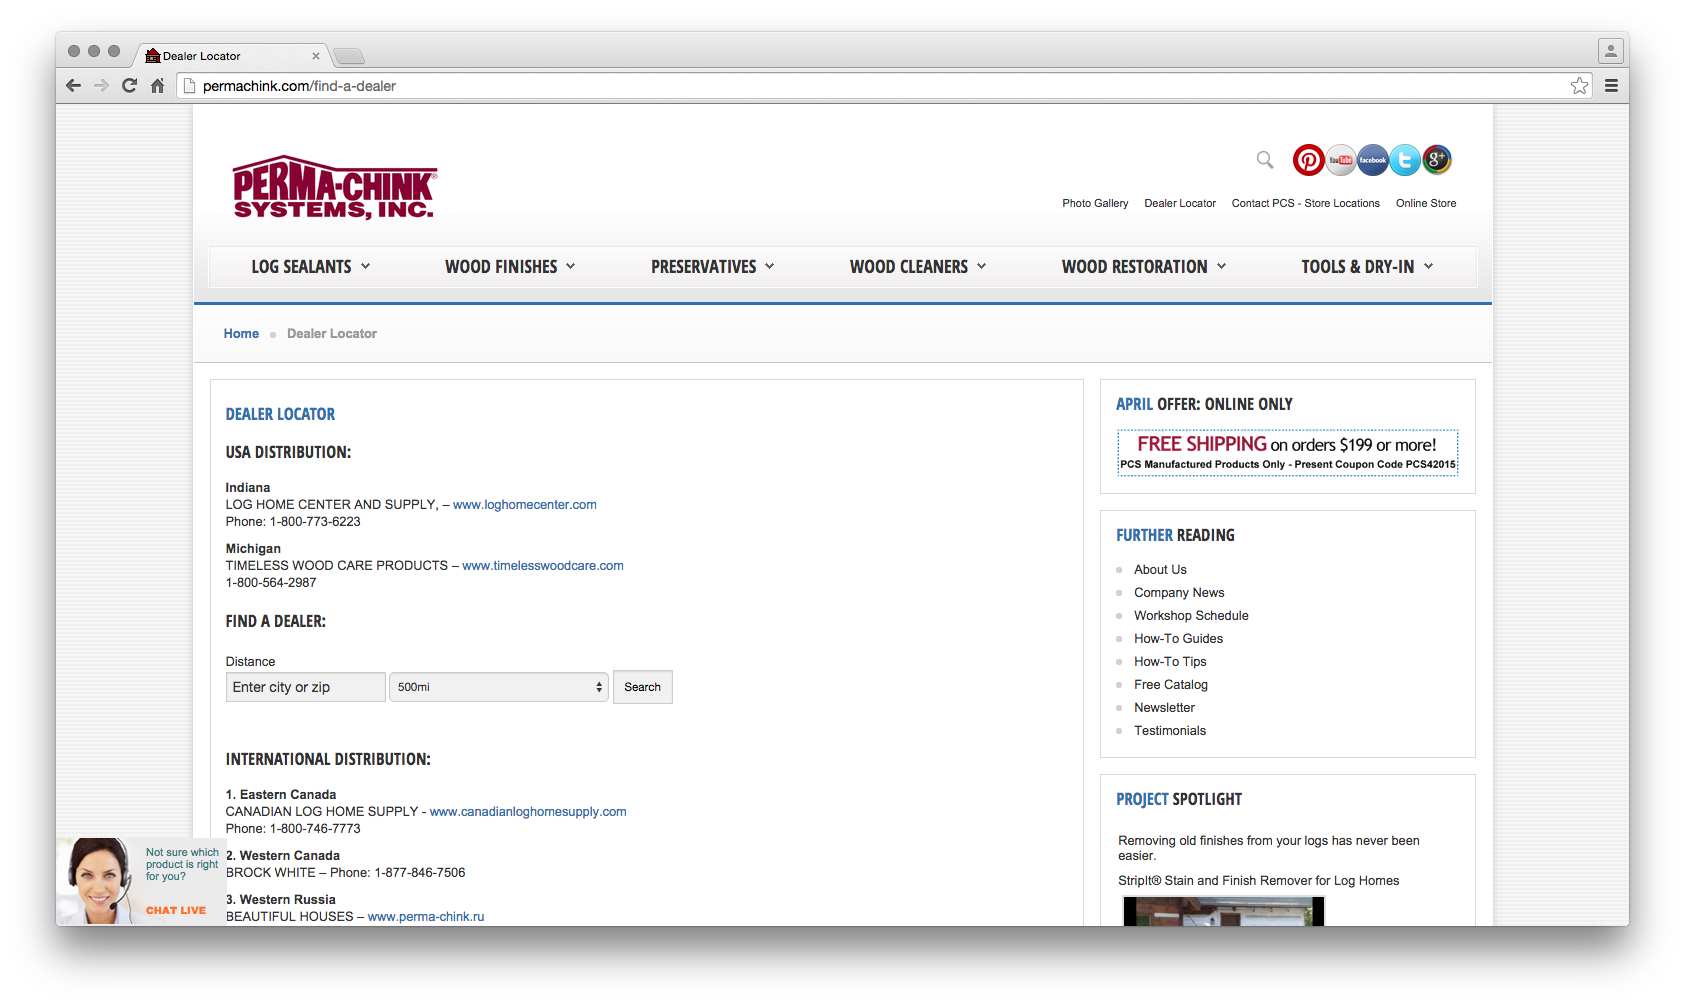Open the Google Plus social icon
This screenshot has width=1685, height=1006.
pos(1437,160)
